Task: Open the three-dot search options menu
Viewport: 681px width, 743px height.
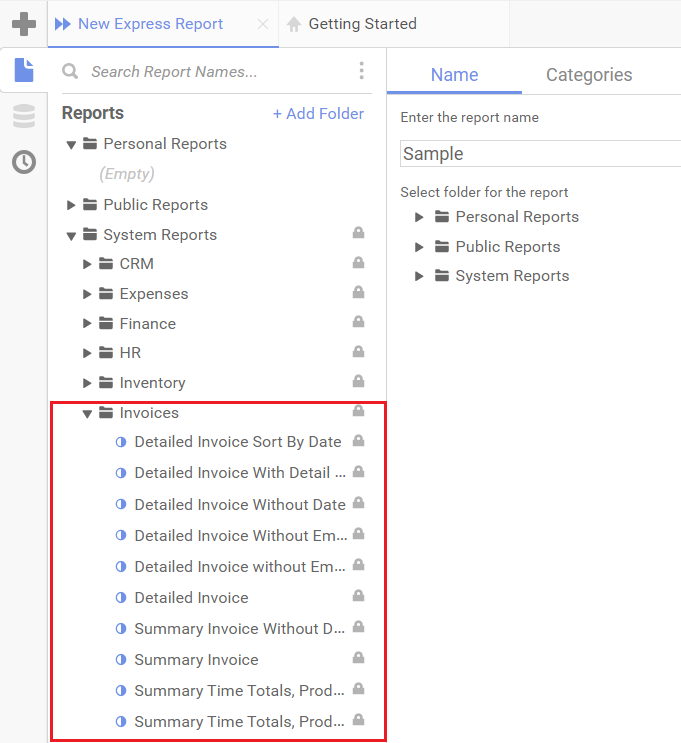Action: [x=362, y=71]
